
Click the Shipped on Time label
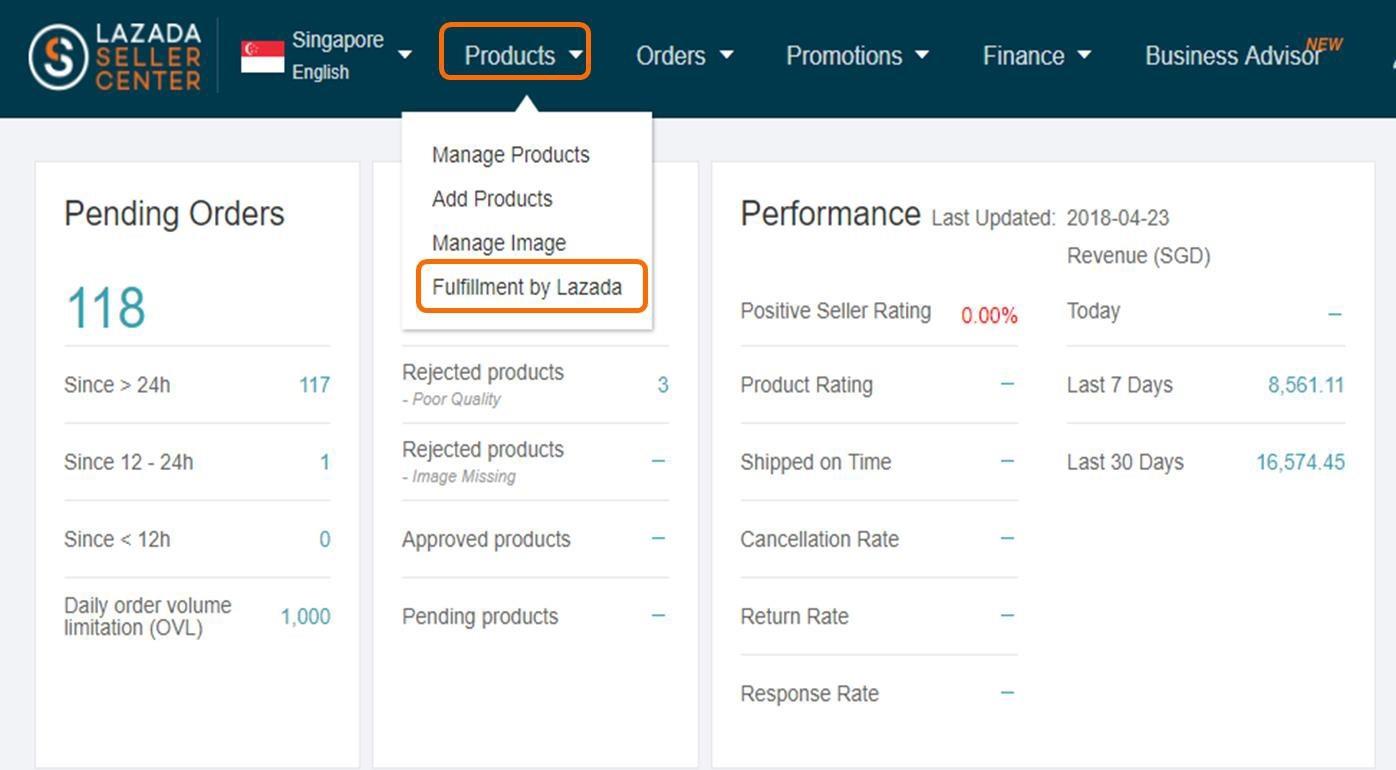click(x=816, y=462)
